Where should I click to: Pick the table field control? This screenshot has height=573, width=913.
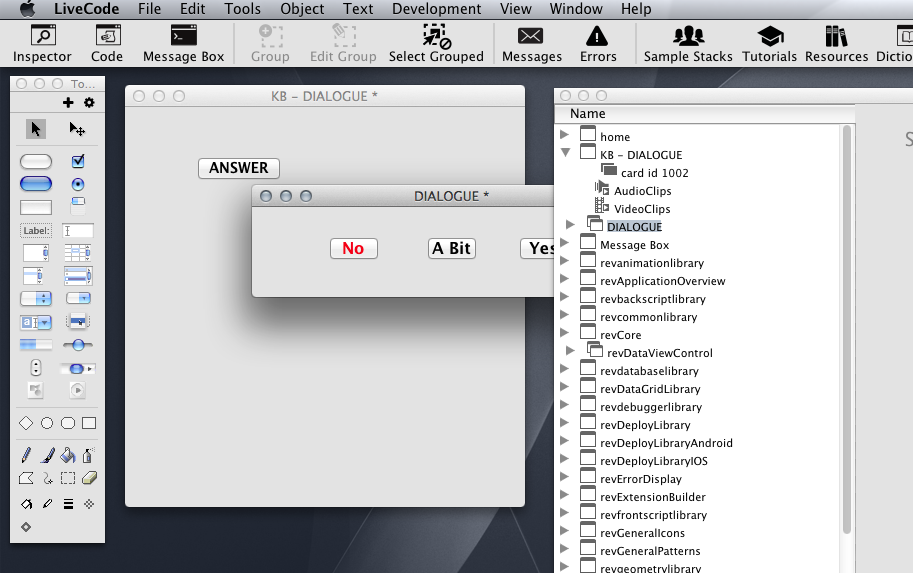[x=78, y=253]
